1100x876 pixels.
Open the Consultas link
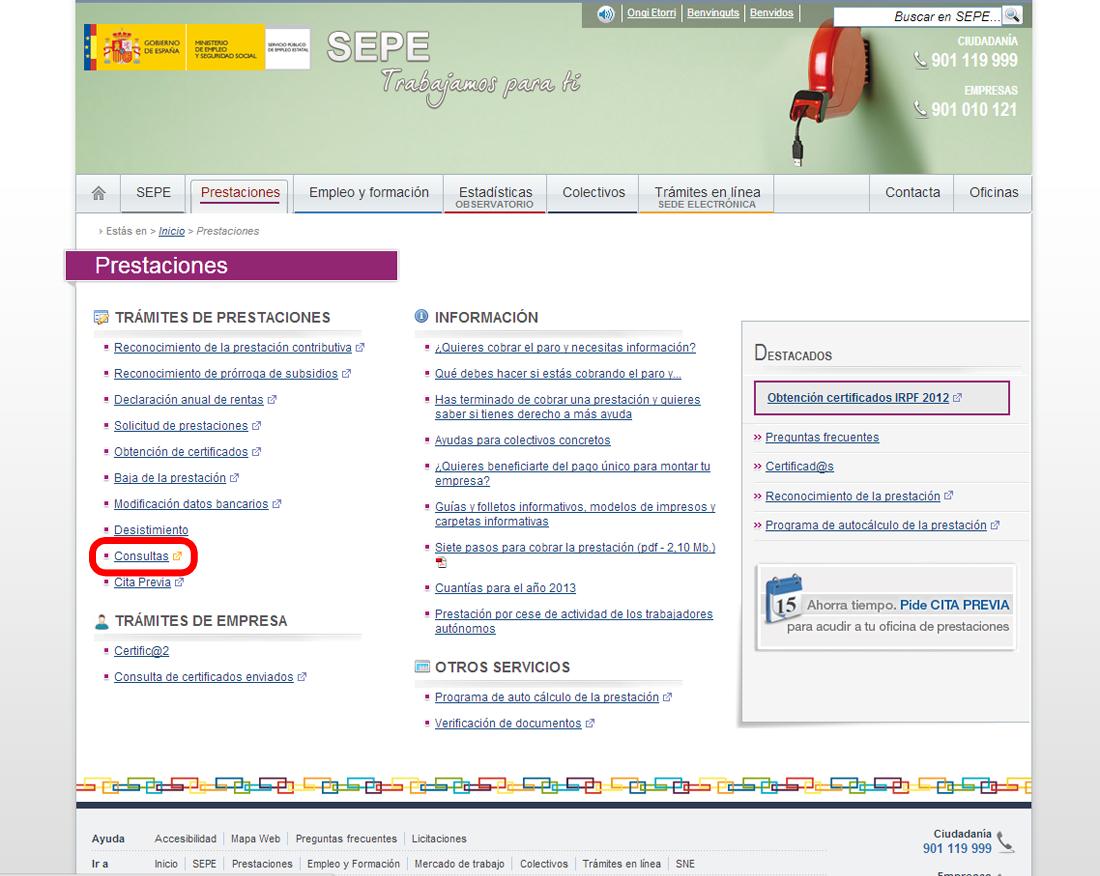pos(141,556)
